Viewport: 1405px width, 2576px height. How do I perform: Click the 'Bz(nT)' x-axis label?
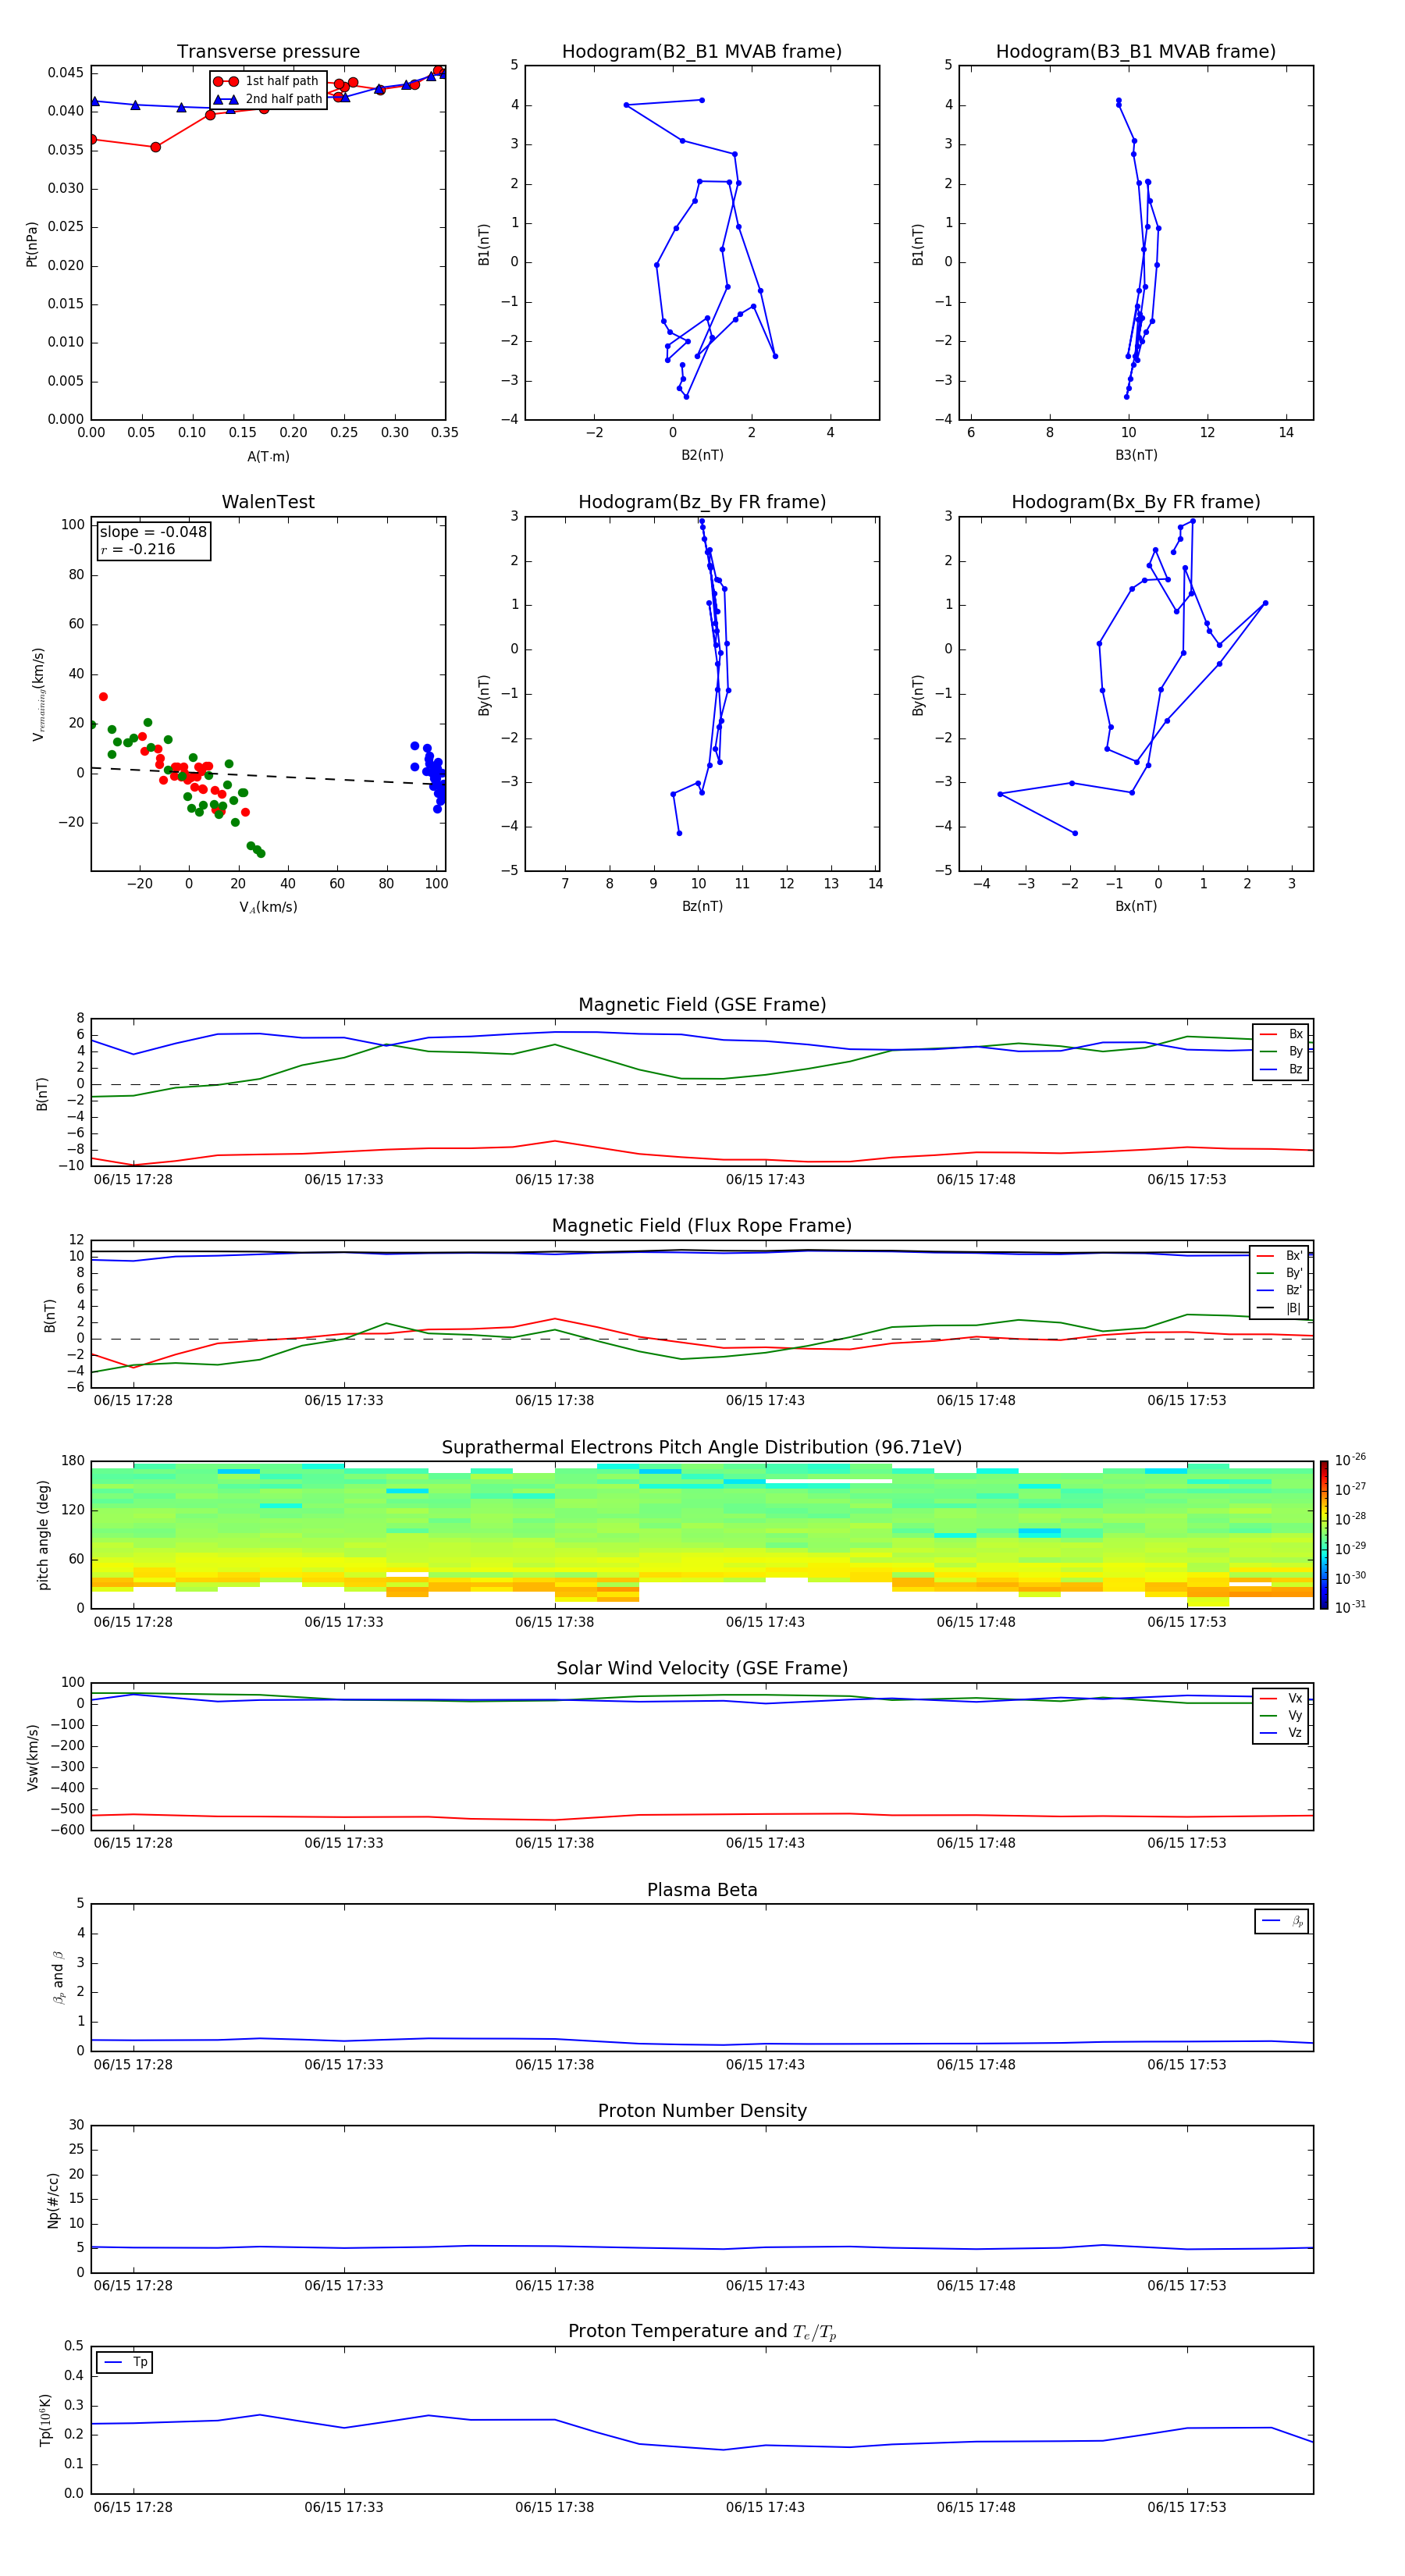coord(702,906)
